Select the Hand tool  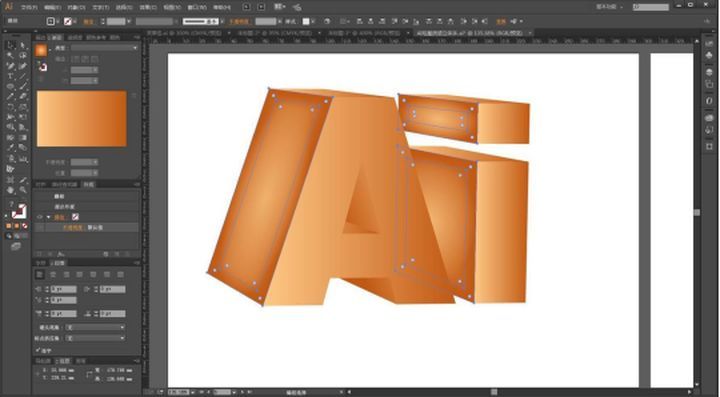(x=11, y=190)
